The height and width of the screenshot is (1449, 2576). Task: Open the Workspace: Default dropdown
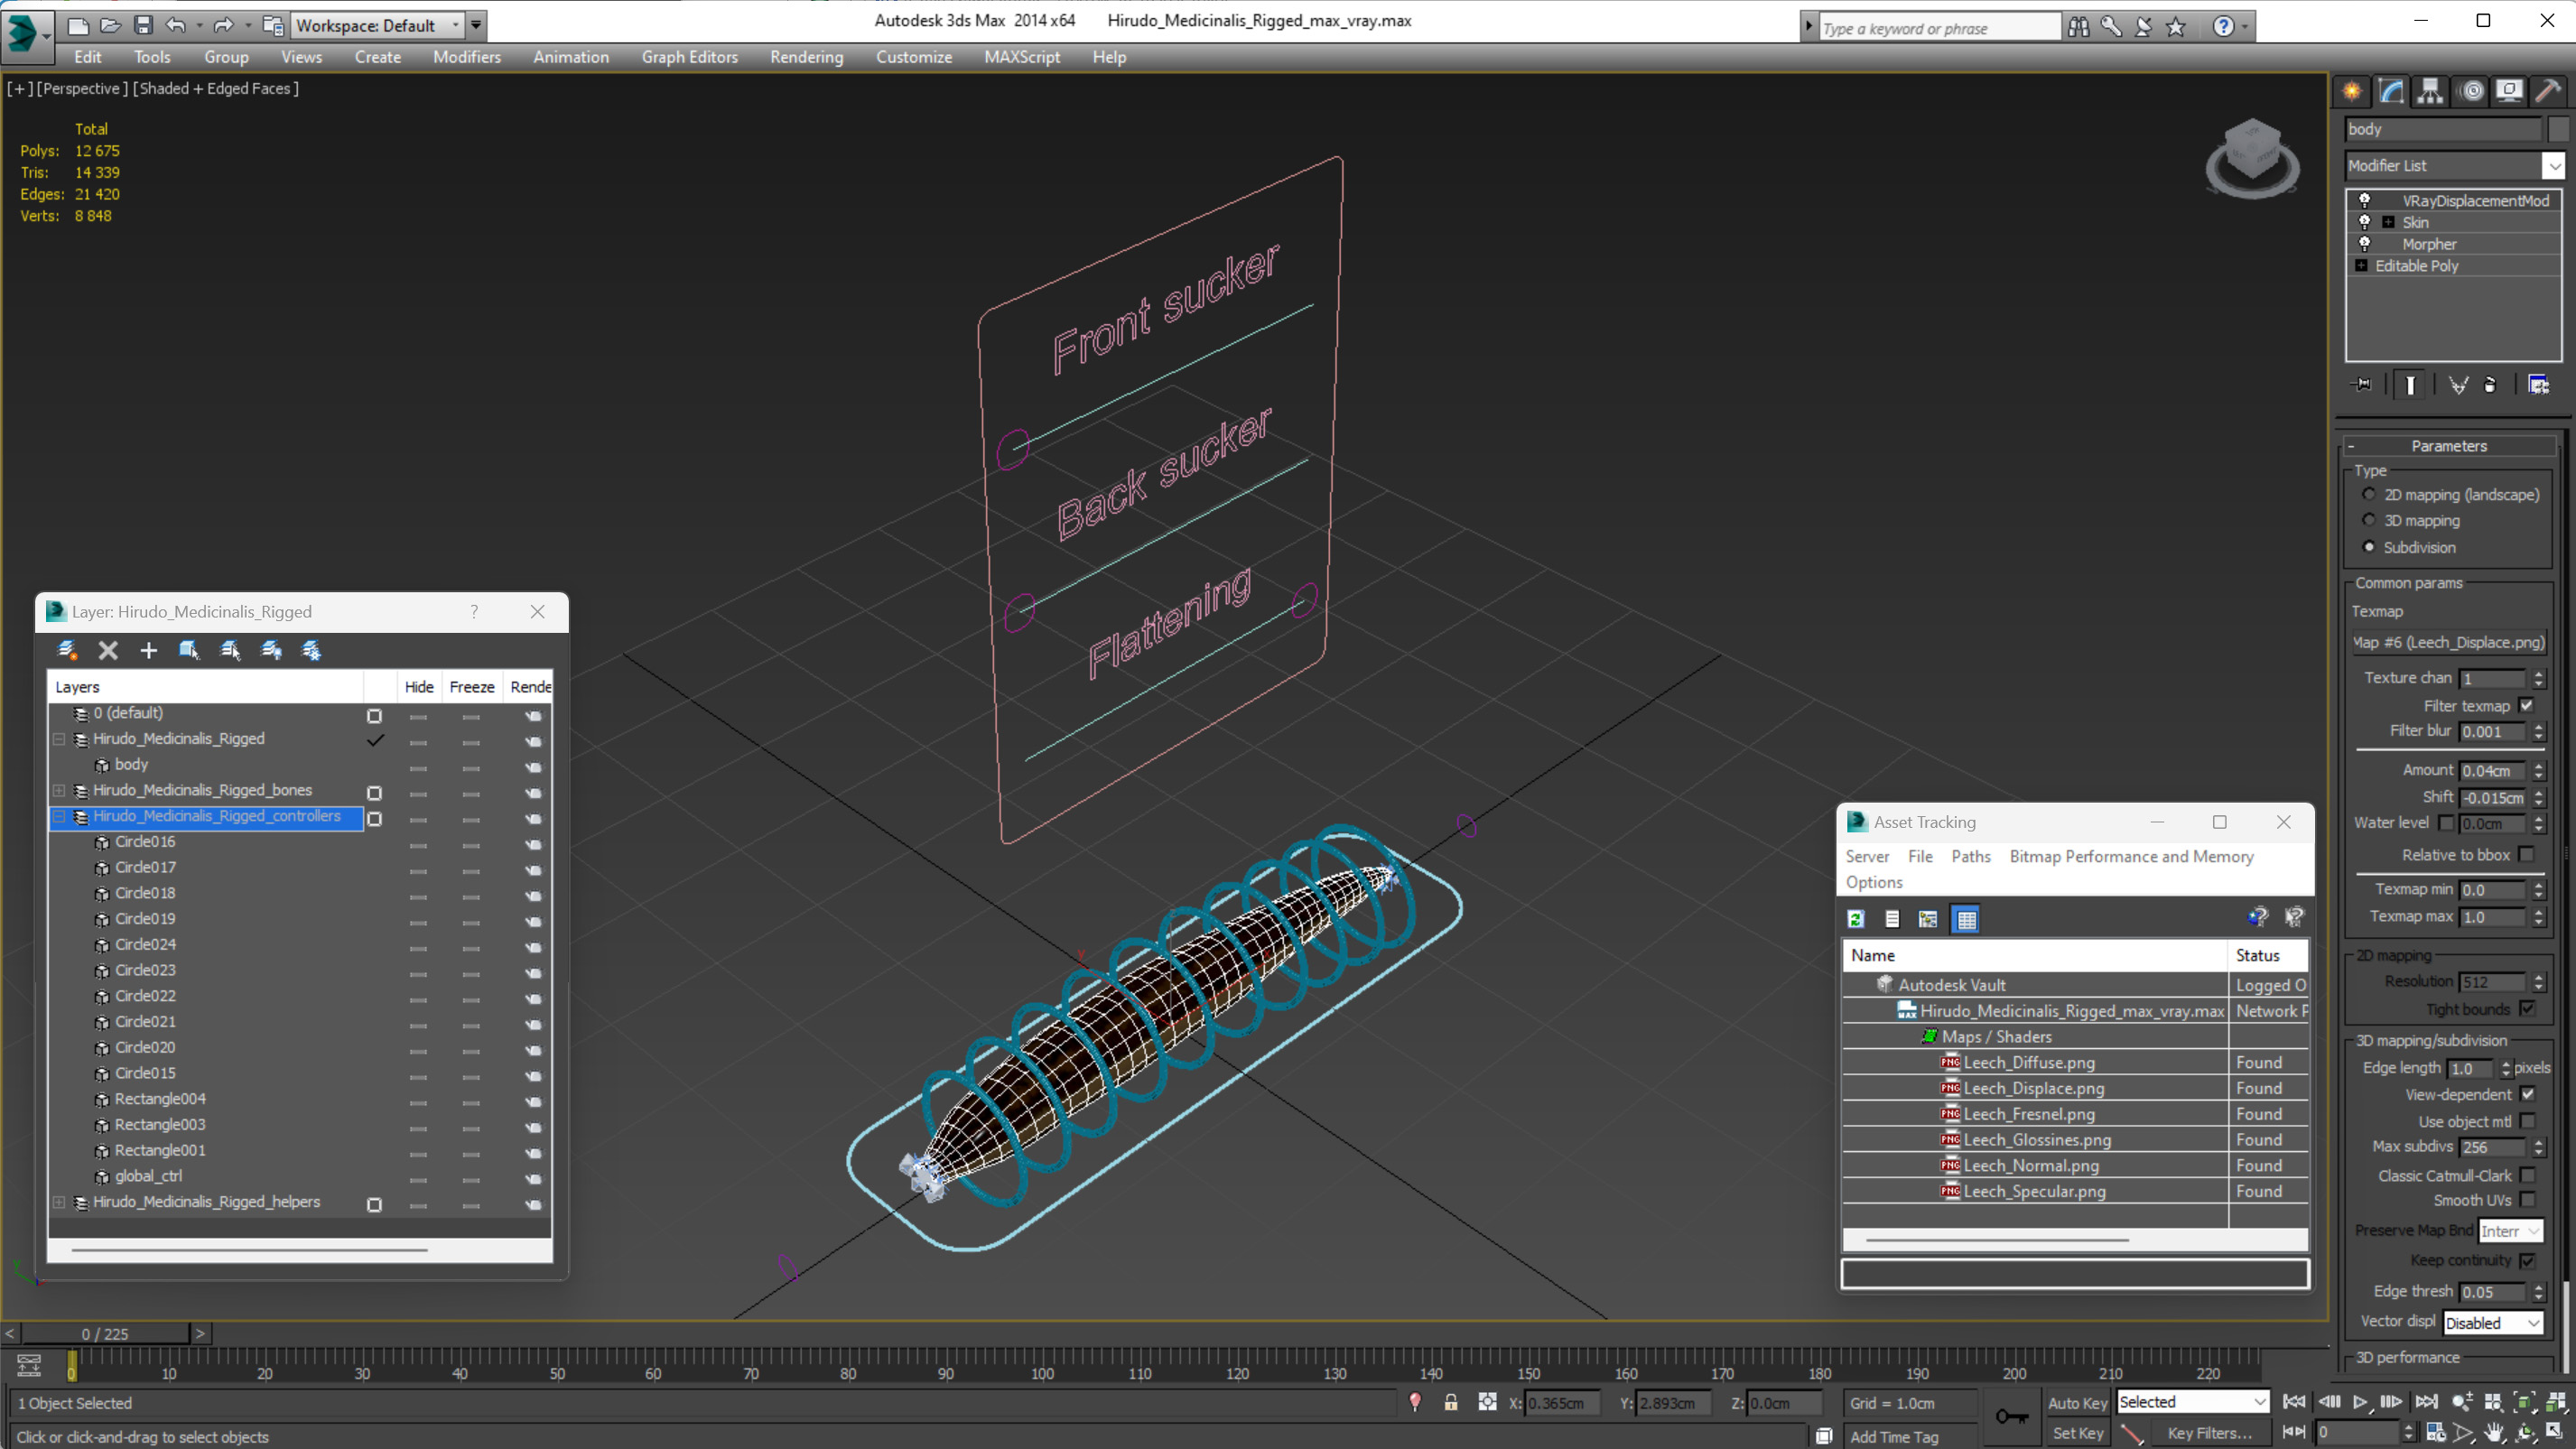click(x=379, y=25)
